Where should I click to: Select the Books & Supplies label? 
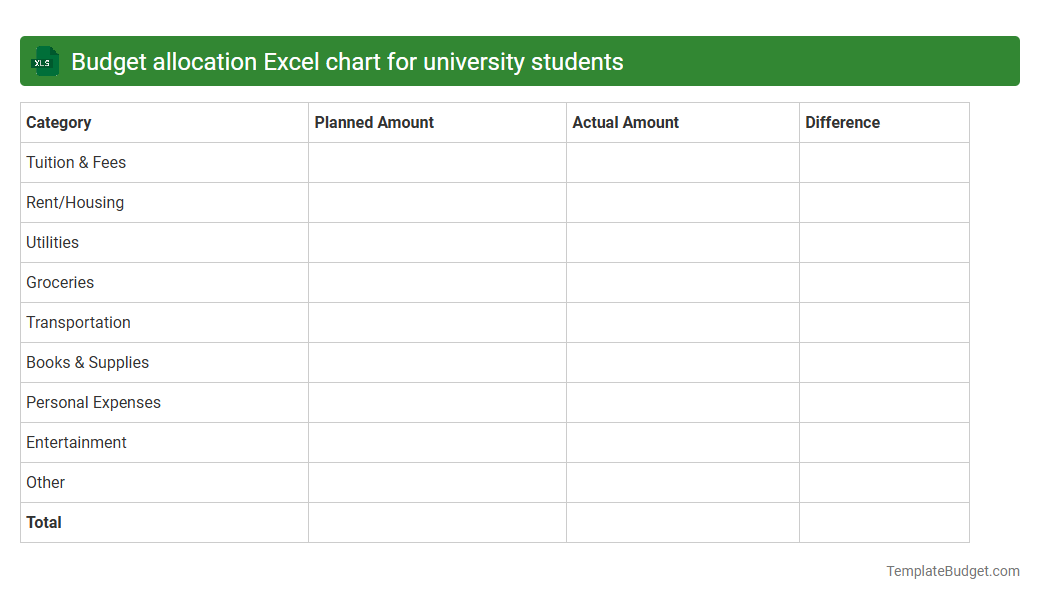tap(87, 362)
